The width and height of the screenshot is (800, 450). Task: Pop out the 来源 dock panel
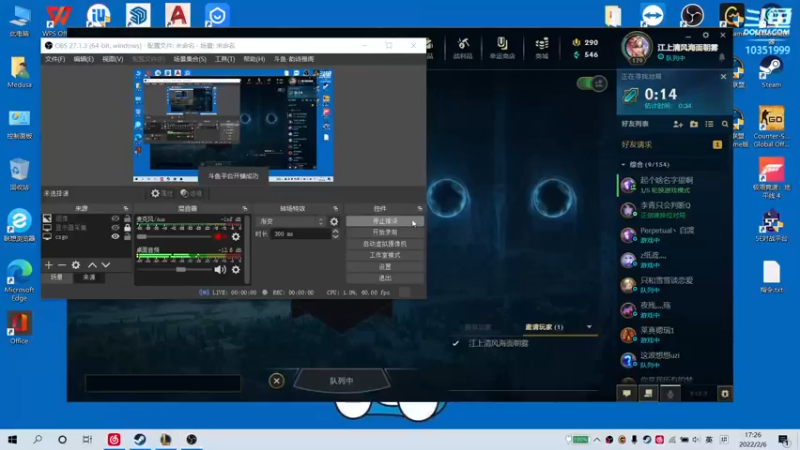point(126,209)
